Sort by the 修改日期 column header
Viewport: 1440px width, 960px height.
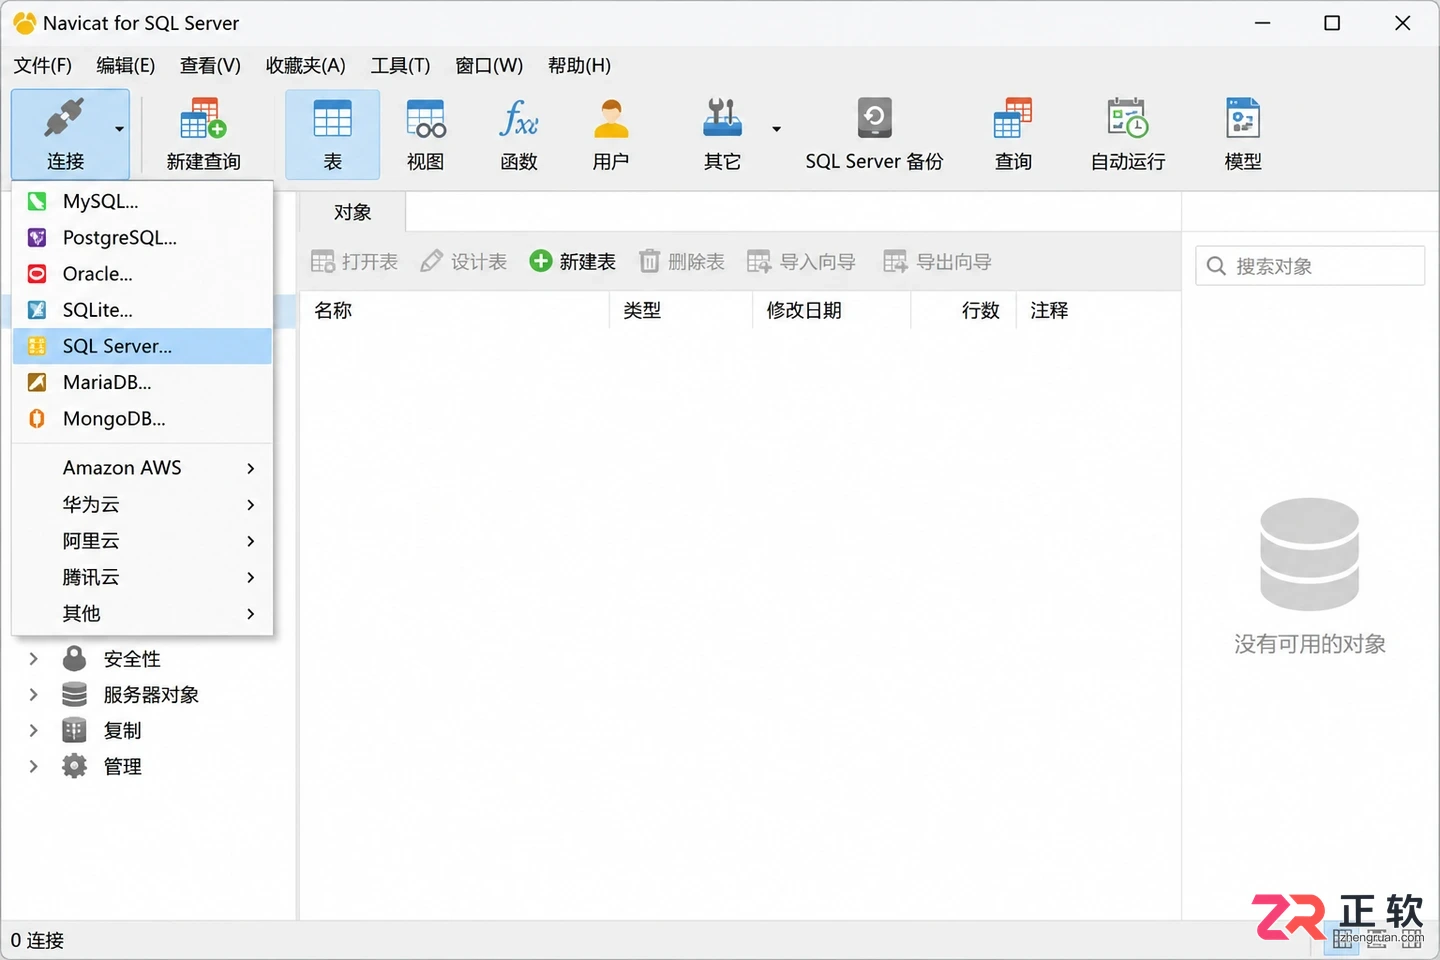click(831, 310)
